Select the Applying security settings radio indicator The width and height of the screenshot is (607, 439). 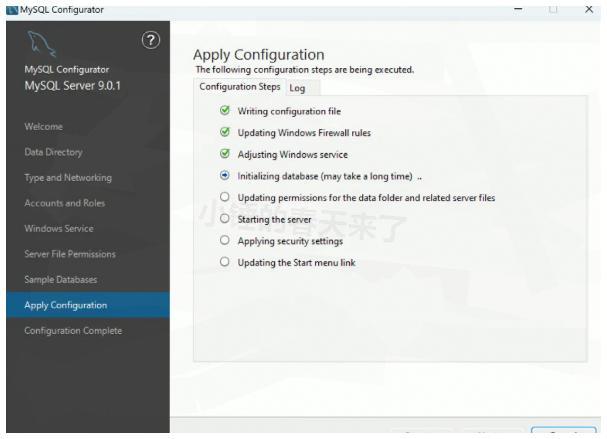tap(225, 241)
